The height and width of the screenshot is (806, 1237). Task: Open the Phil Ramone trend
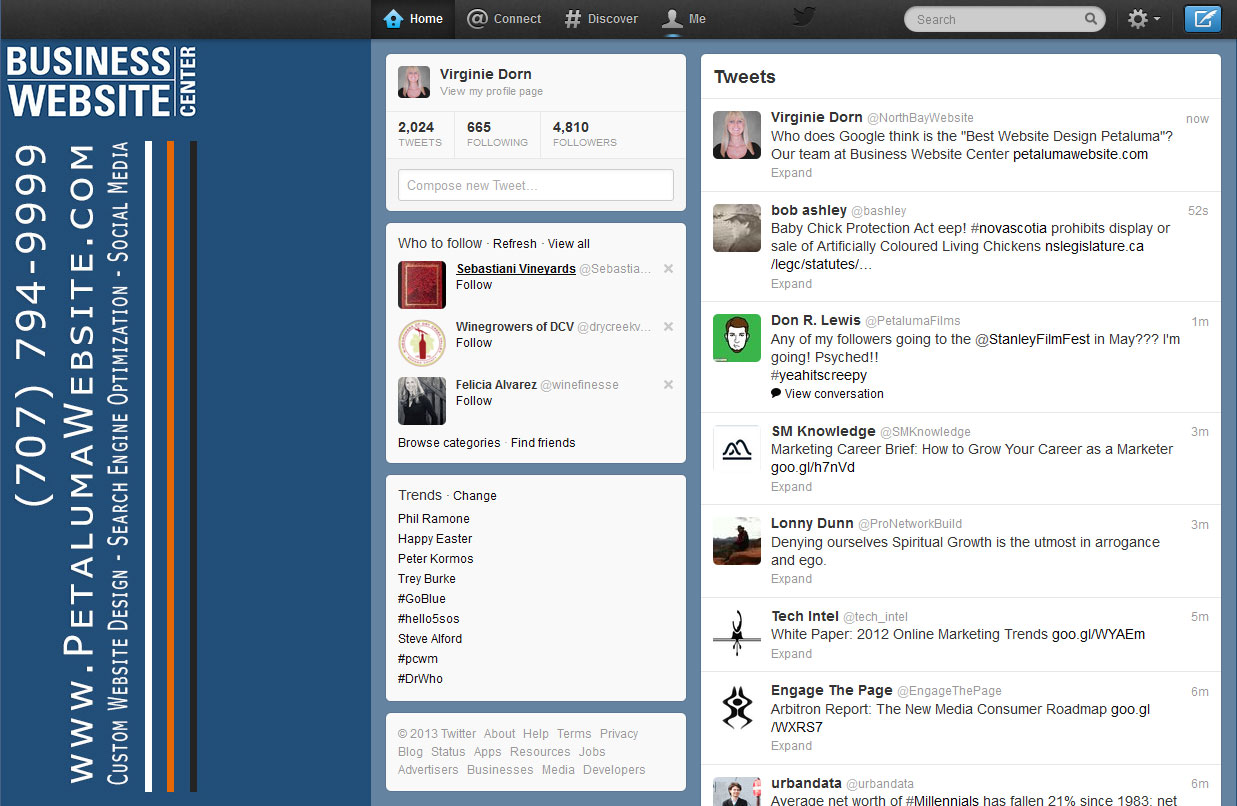coord(434,519)
